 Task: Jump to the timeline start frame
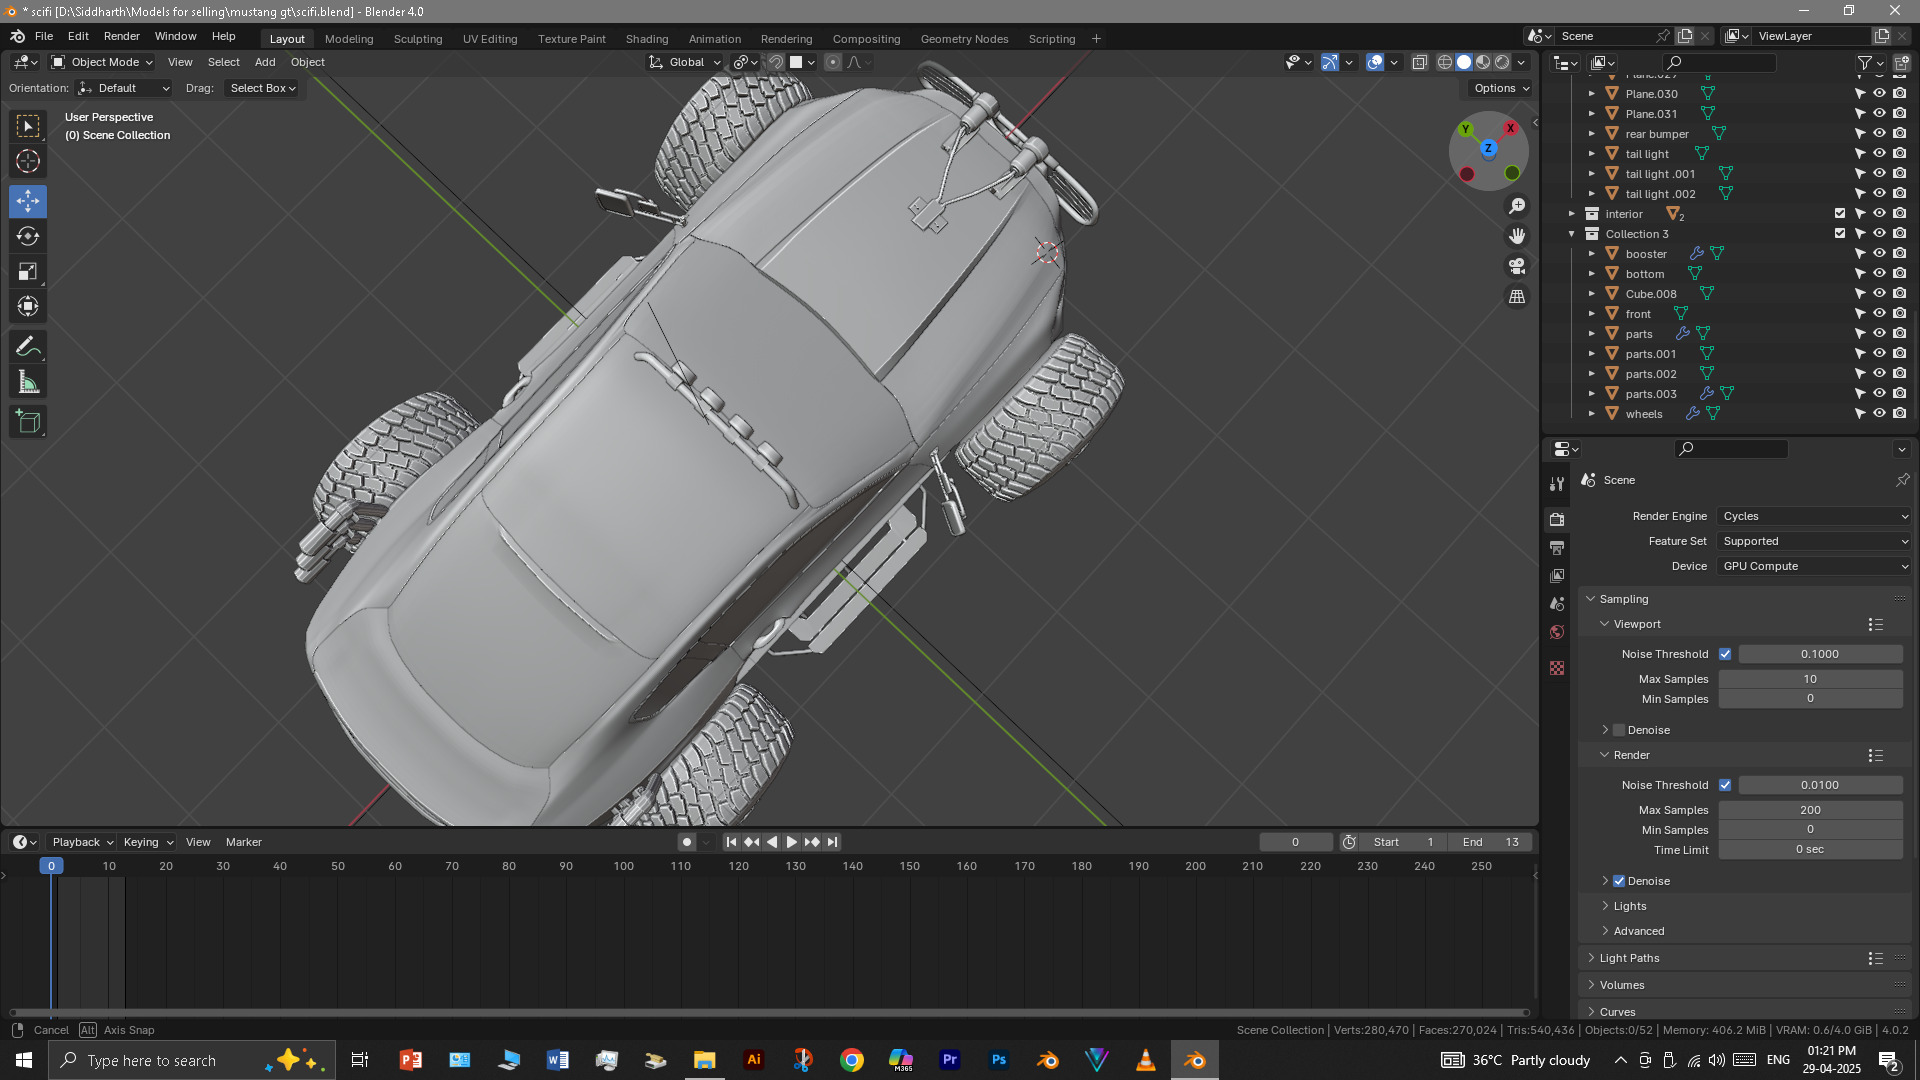(731, 842)
